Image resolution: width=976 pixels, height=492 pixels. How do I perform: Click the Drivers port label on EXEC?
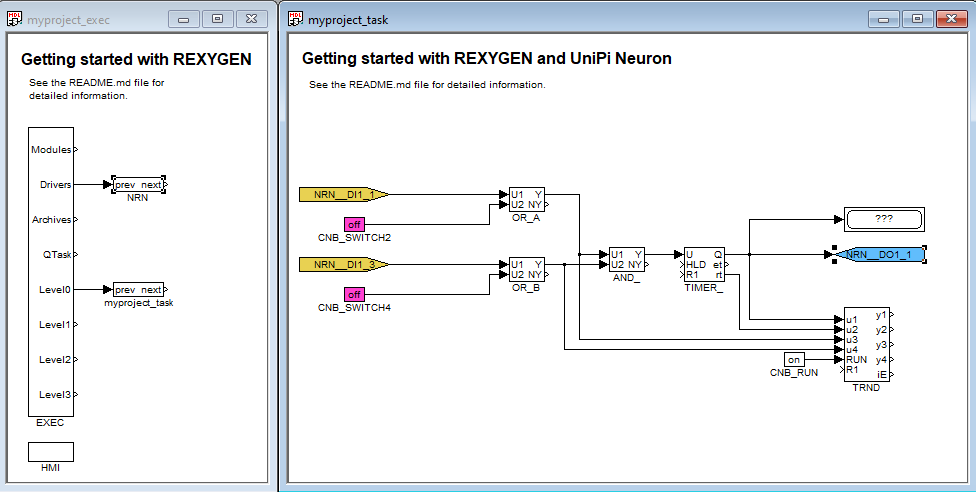(x=56, y=184)
